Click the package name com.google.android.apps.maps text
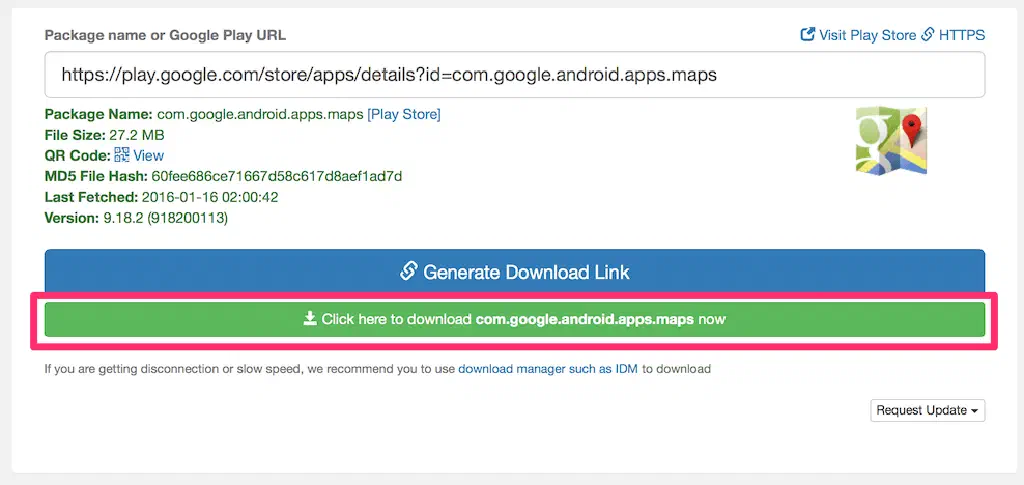Viewport: 1024px width, 485px height. pos(260,114)
